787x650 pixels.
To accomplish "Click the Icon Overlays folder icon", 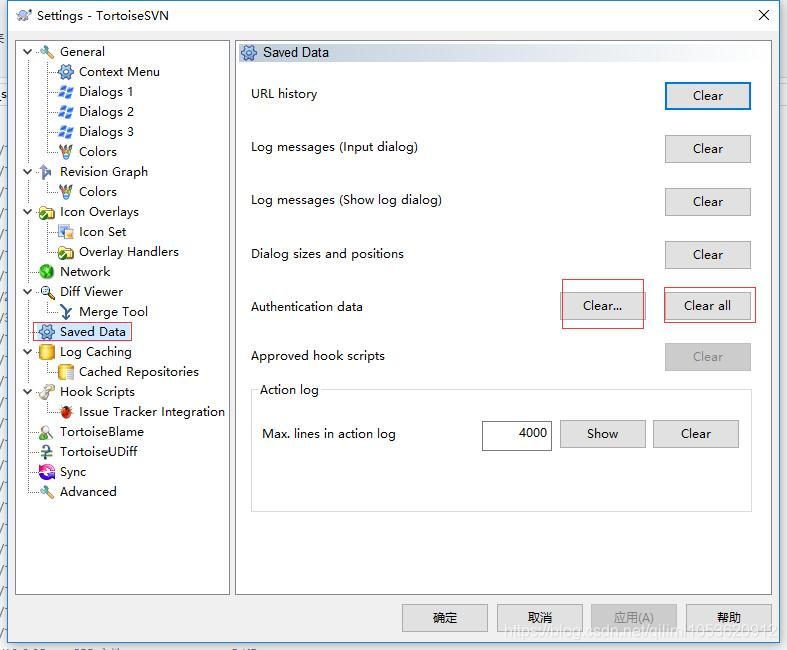I will point(47,212).
